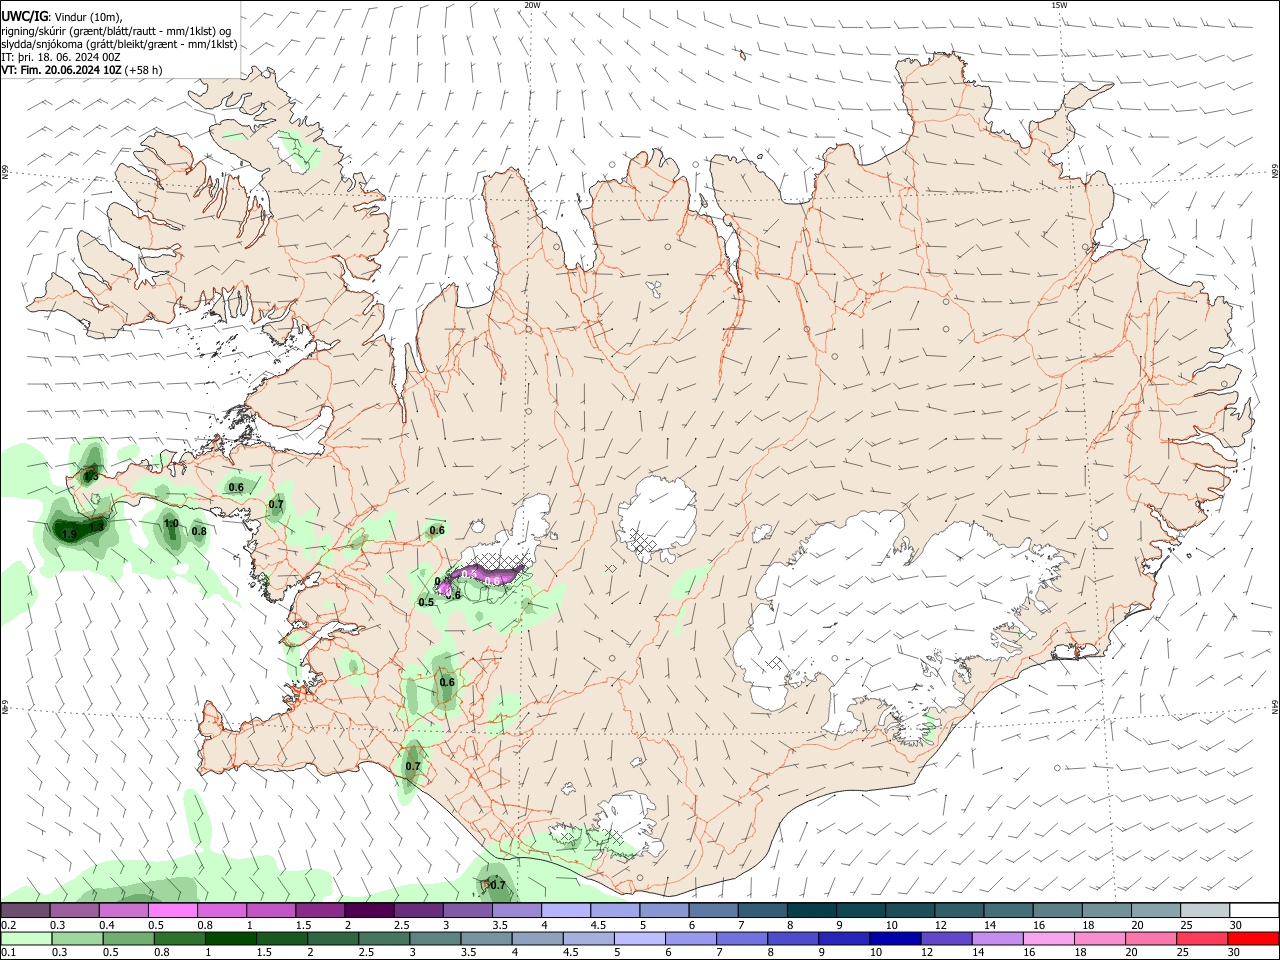Click the light pink 16 swatch in the lower legend
This screenshot has height=960, width=1280.
1048,938
